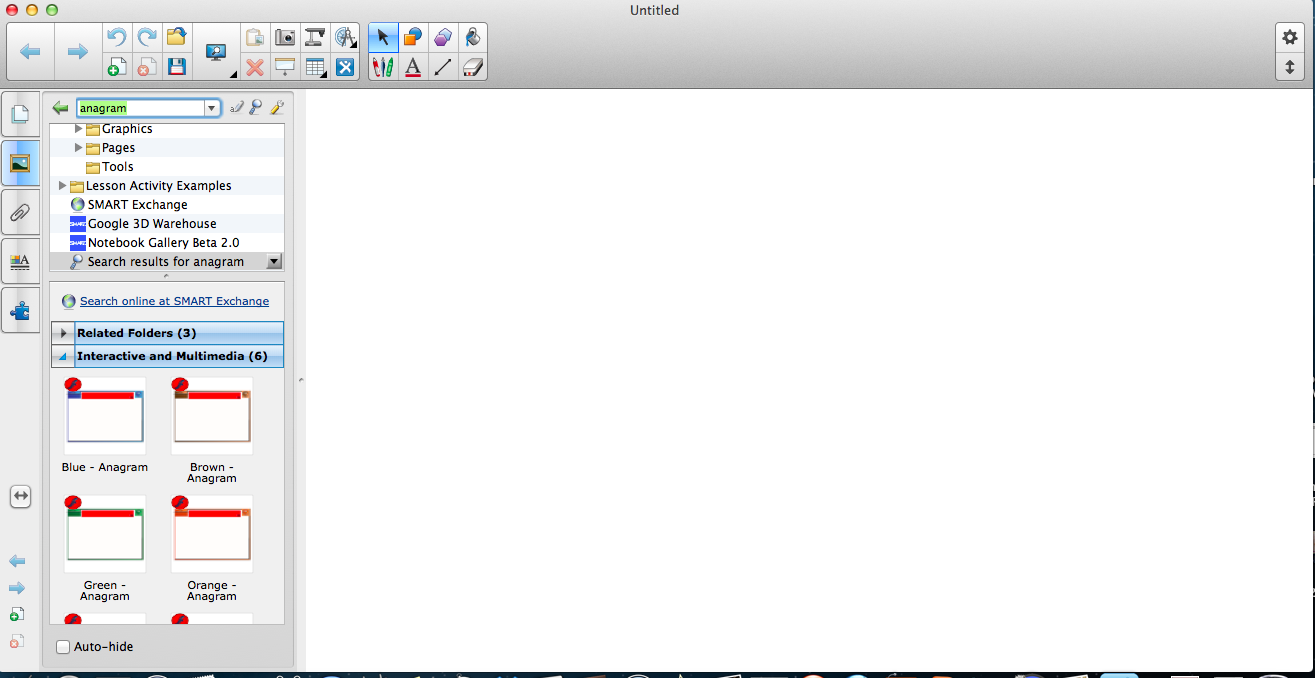Click the Undo icon in toolbar
The width and height of the screenshot is (1315, 678).
[x=116, y=37]
